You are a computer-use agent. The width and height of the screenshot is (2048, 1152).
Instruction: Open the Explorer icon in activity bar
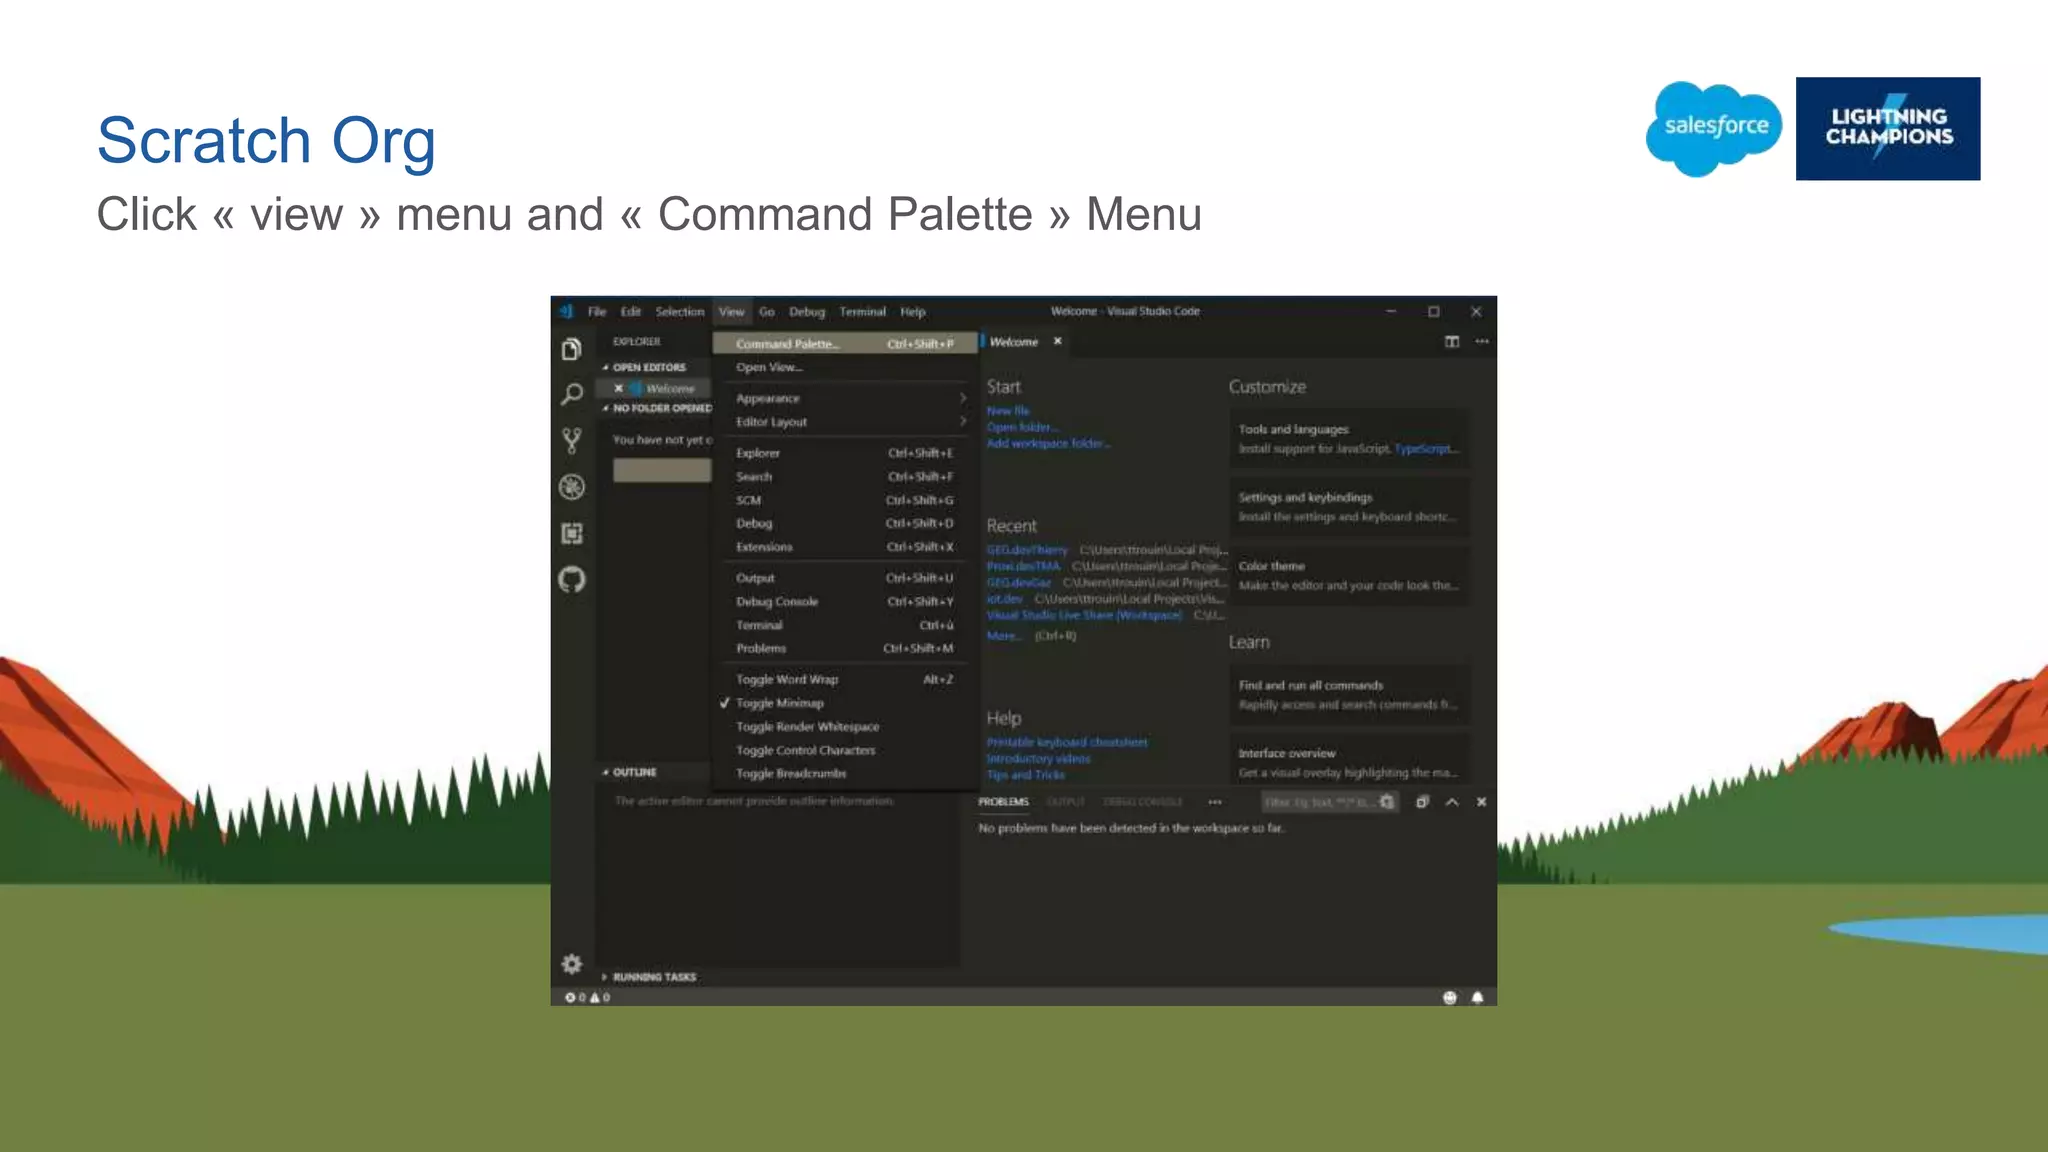[571, 349]
